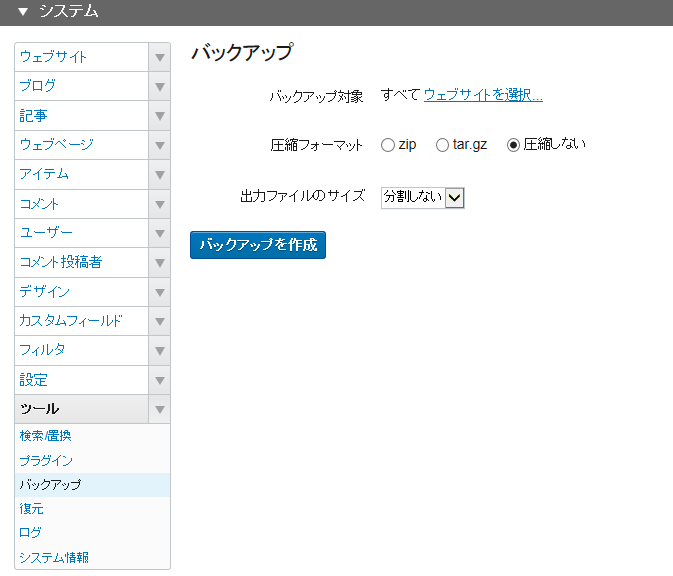Click the ツール sidebar menu heading
673x576 pixels.
coord(82,409)
